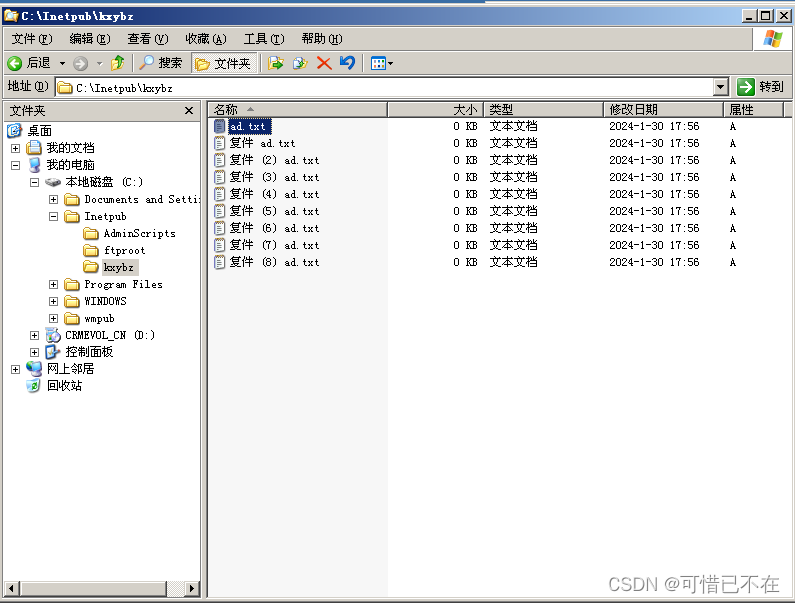The image size is (795, 603).
Task: Toggle the Folders (文件夹) pane button
Action: [x=223, y=63]
